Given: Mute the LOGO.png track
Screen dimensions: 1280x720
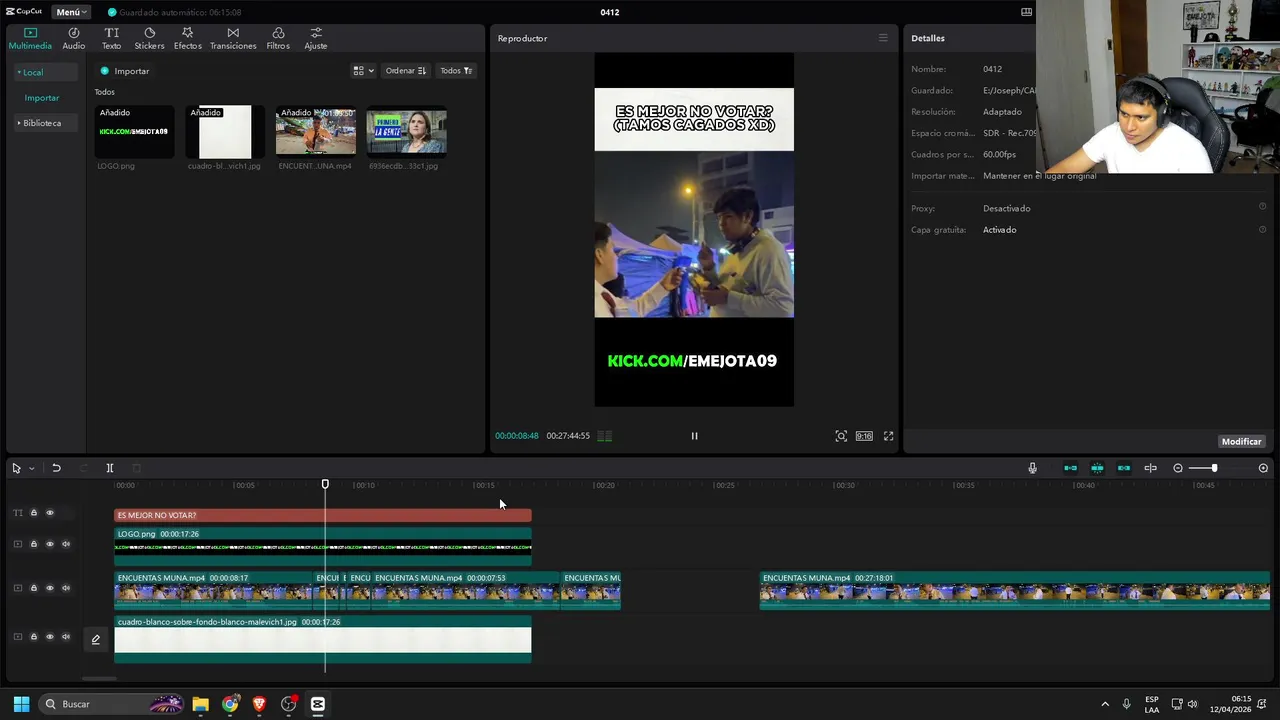Looking at the screenshot, I should [x=66, y=544].
